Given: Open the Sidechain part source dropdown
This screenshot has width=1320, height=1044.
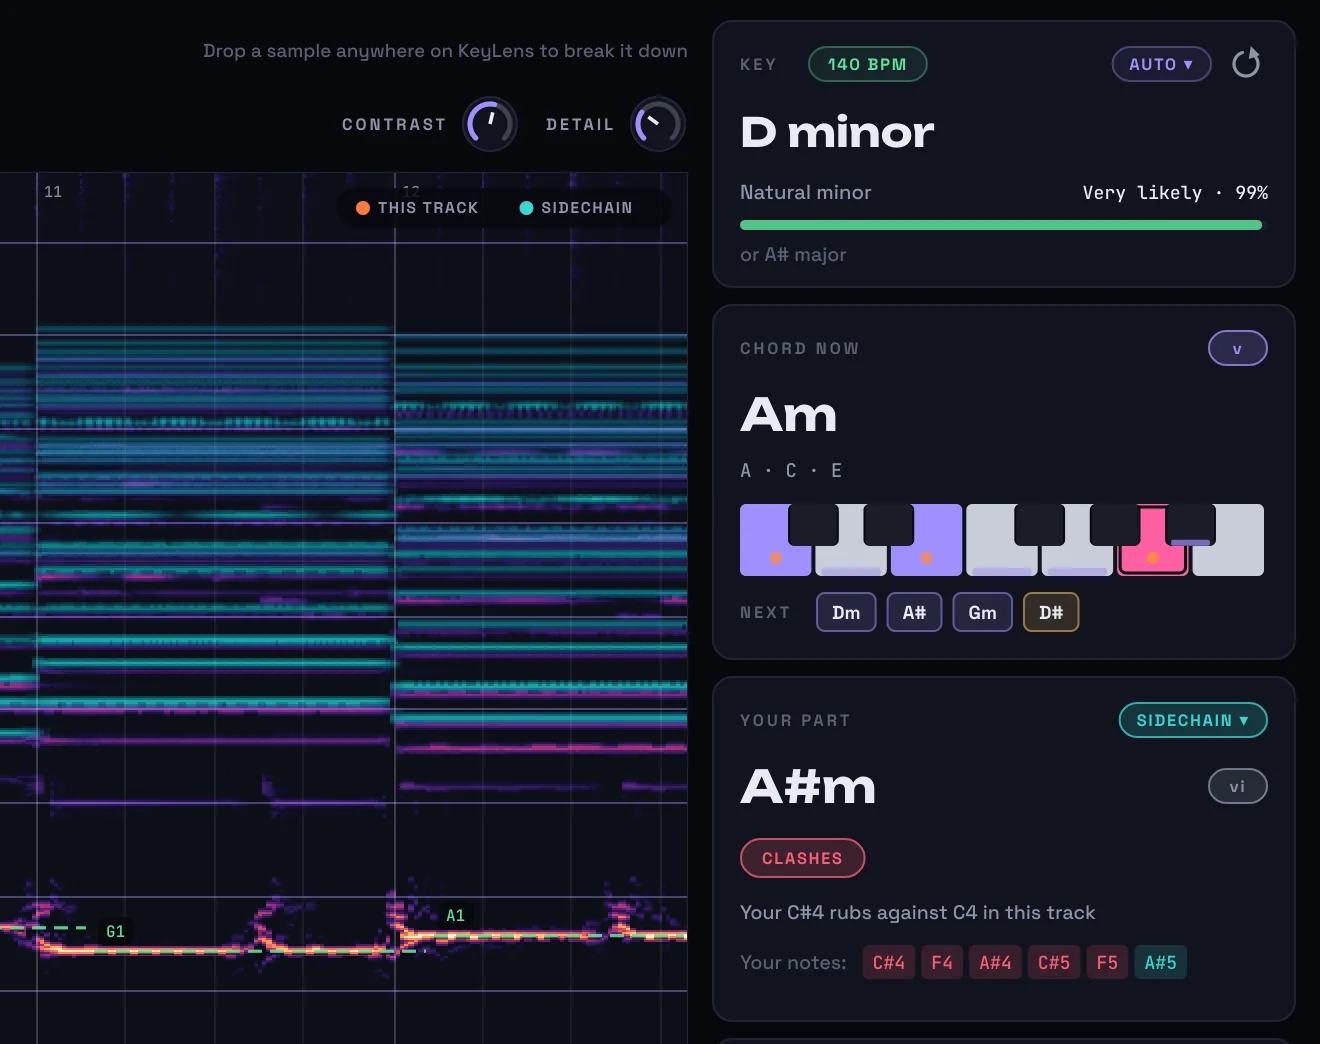Looking at the screenshot, I should pos(1193,720).
